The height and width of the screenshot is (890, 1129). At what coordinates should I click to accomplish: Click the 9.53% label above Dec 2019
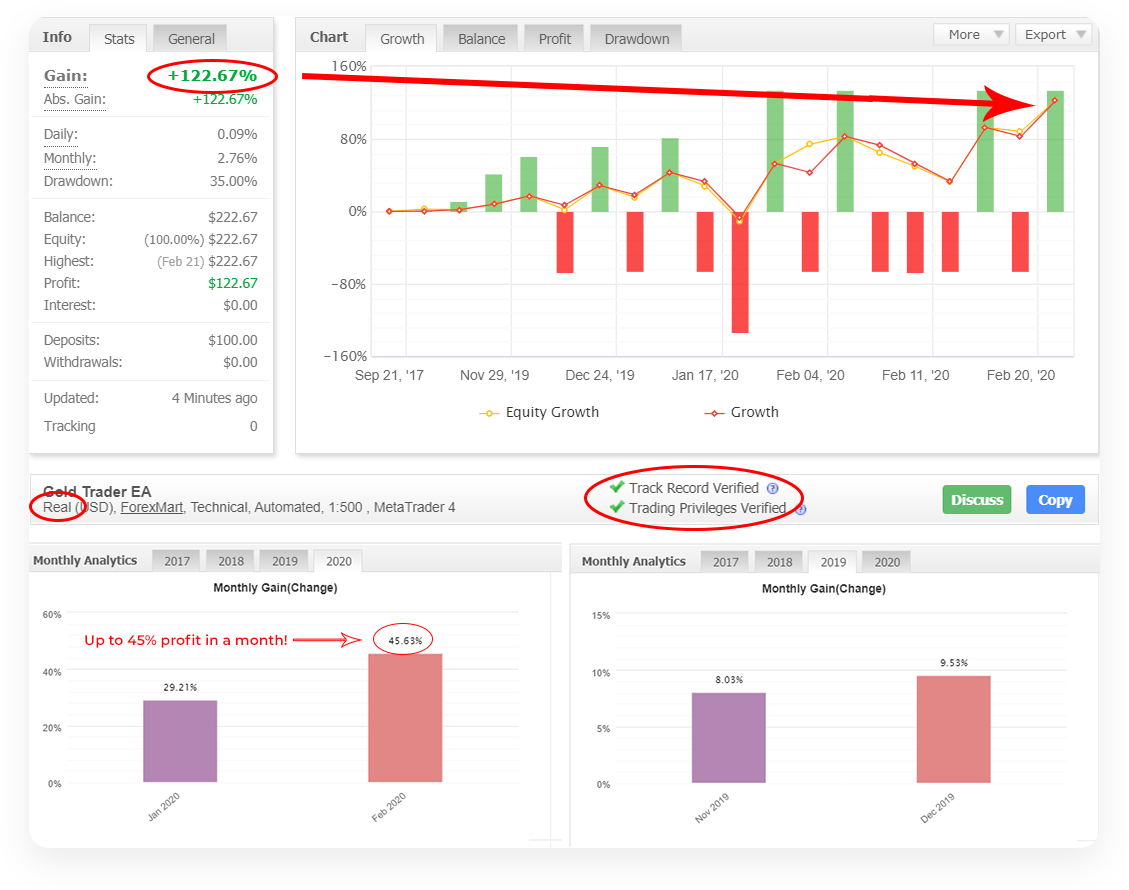pyautogui.click(x=953, y=662)
